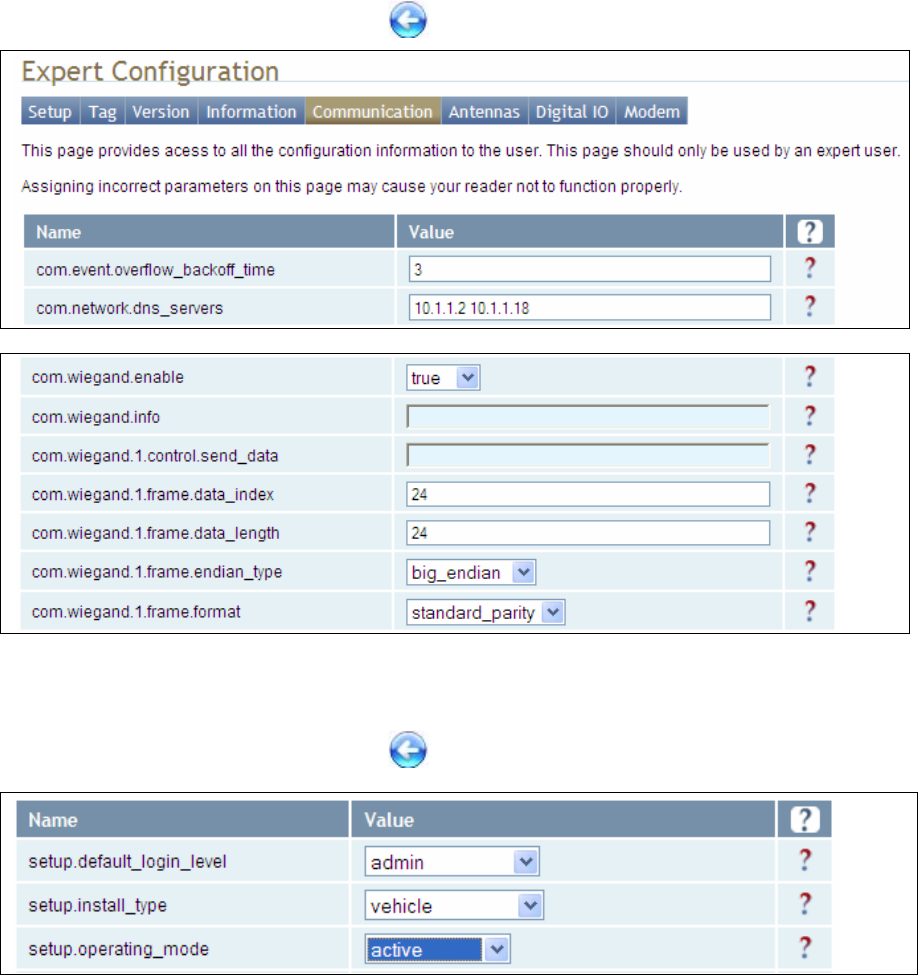Viewport: 918px width, 975px height.
Task: Open the default_login_level admin dropdown
Action: 452,862
